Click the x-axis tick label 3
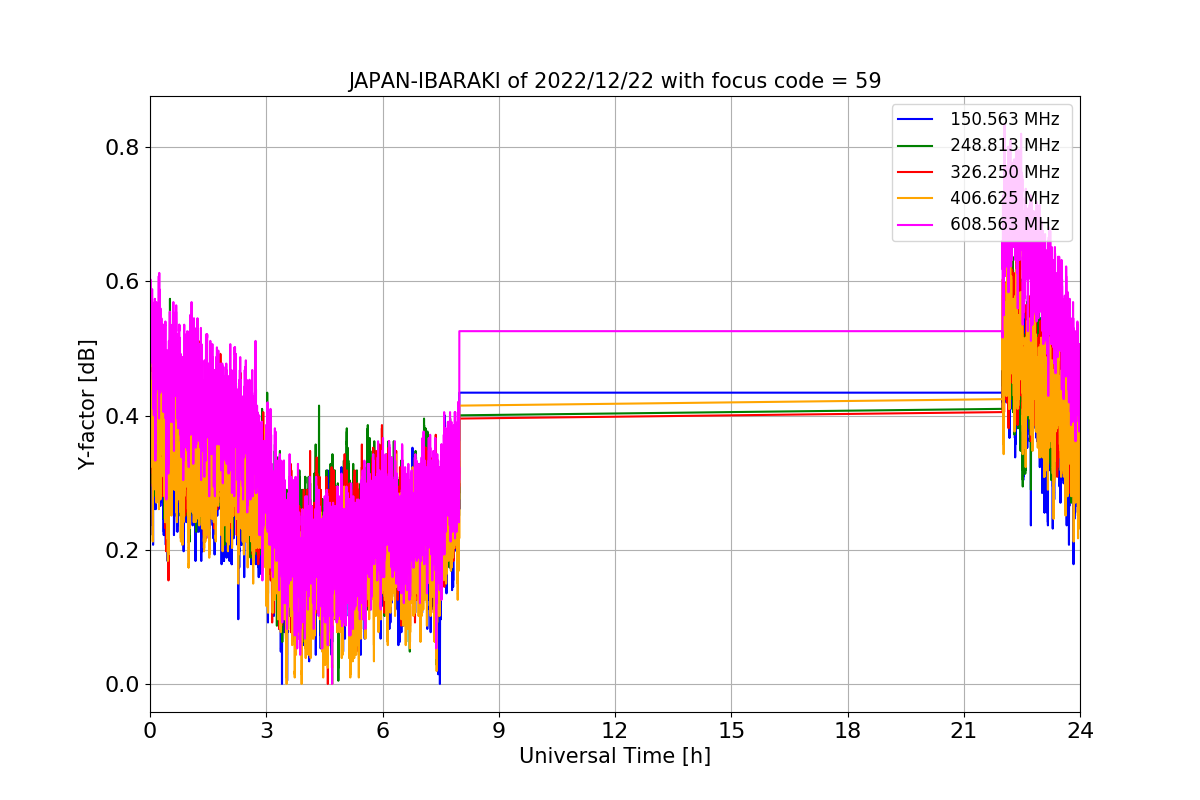This screenshot has width=1200, height=800. [266, 731]
